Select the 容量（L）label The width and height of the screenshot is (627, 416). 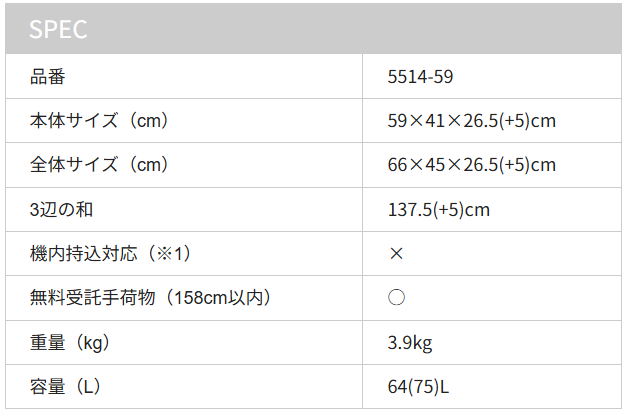[66, 387]
